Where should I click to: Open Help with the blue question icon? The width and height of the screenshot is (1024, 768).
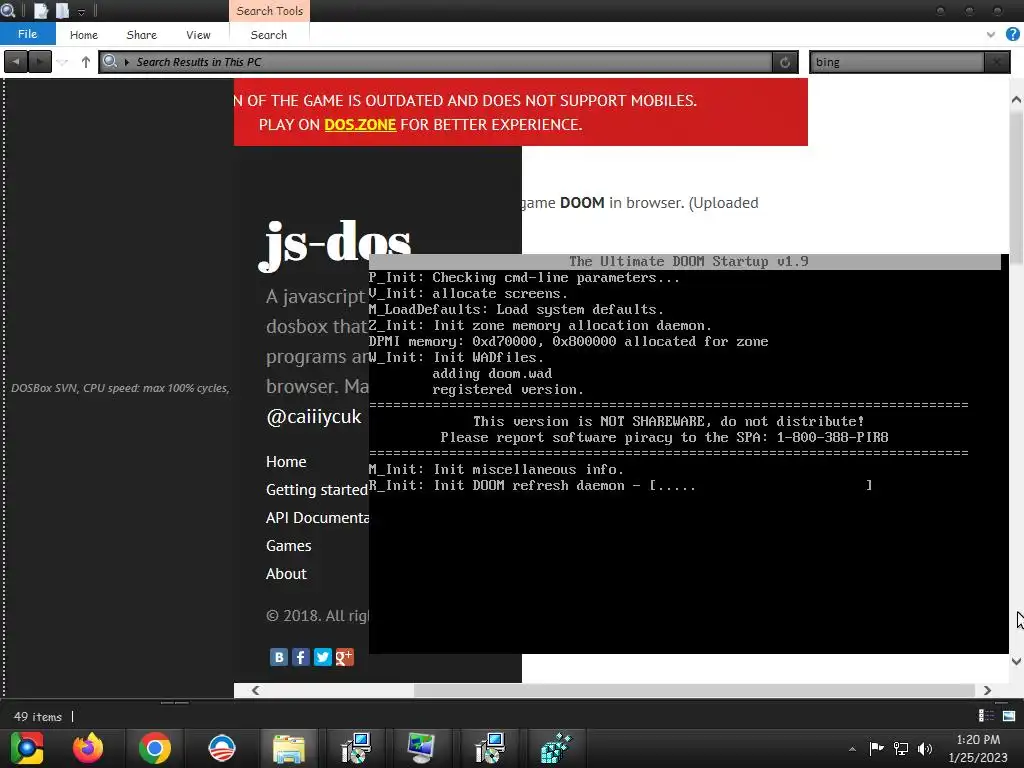tap(1012, 35)
